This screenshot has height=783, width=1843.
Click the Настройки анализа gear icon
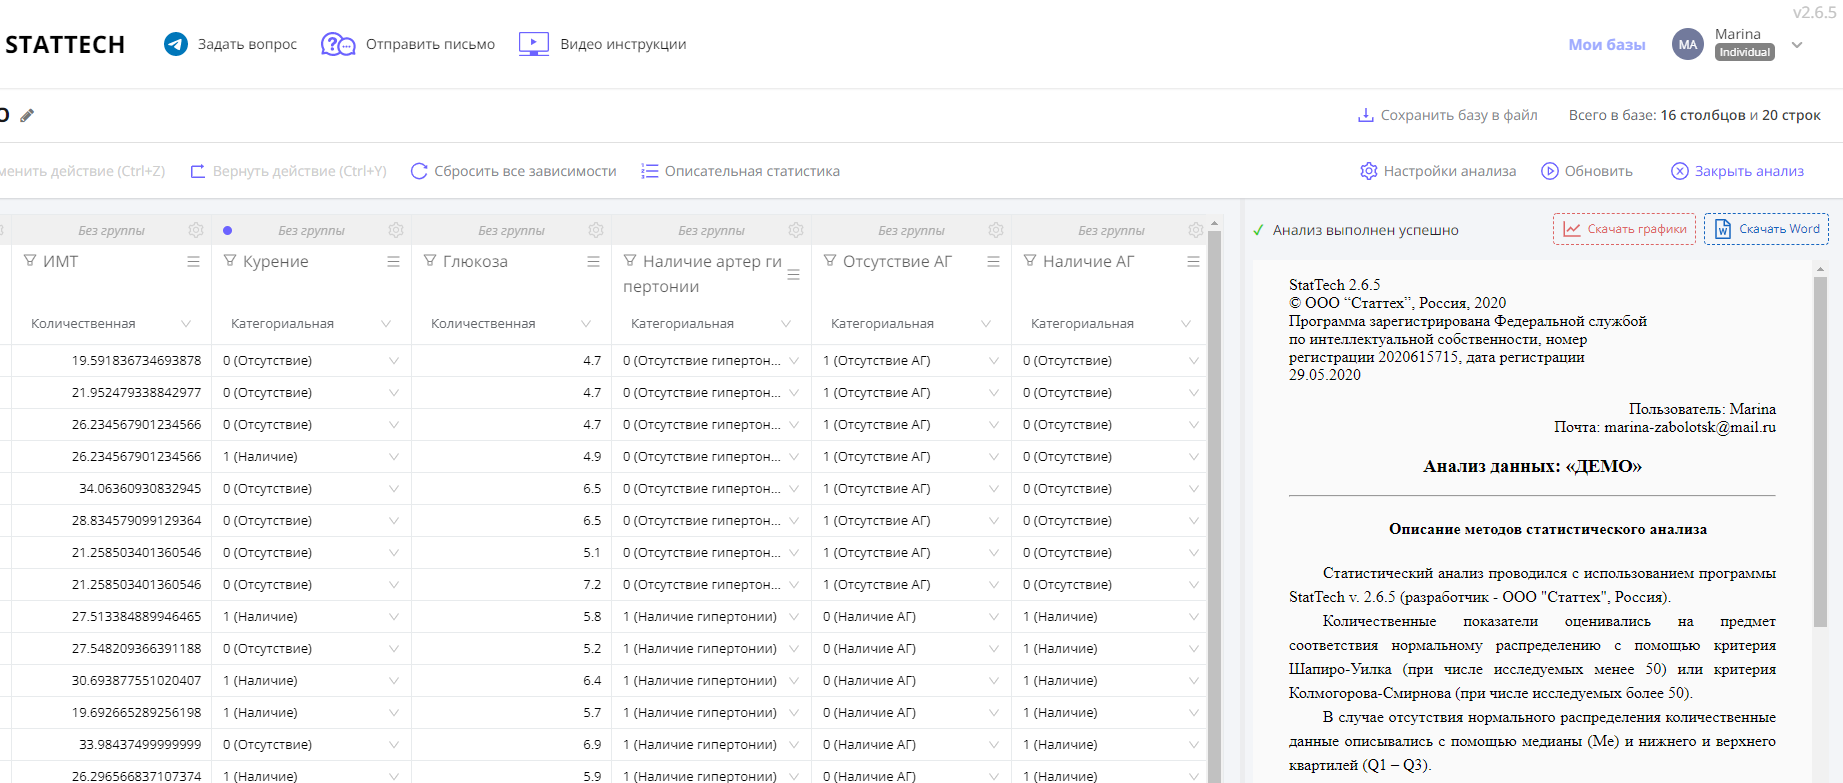pos(1369,171)
